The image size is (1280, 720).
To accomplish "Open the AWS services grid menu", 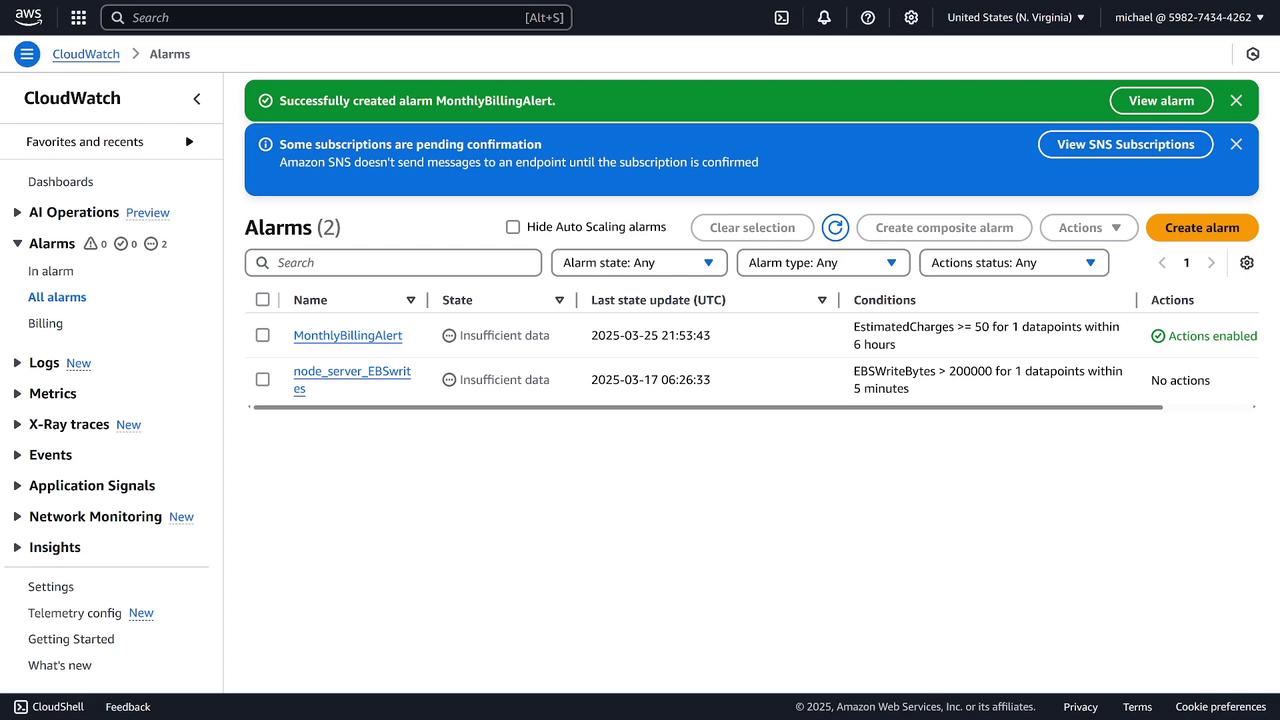I will click(x=79, y=17).
